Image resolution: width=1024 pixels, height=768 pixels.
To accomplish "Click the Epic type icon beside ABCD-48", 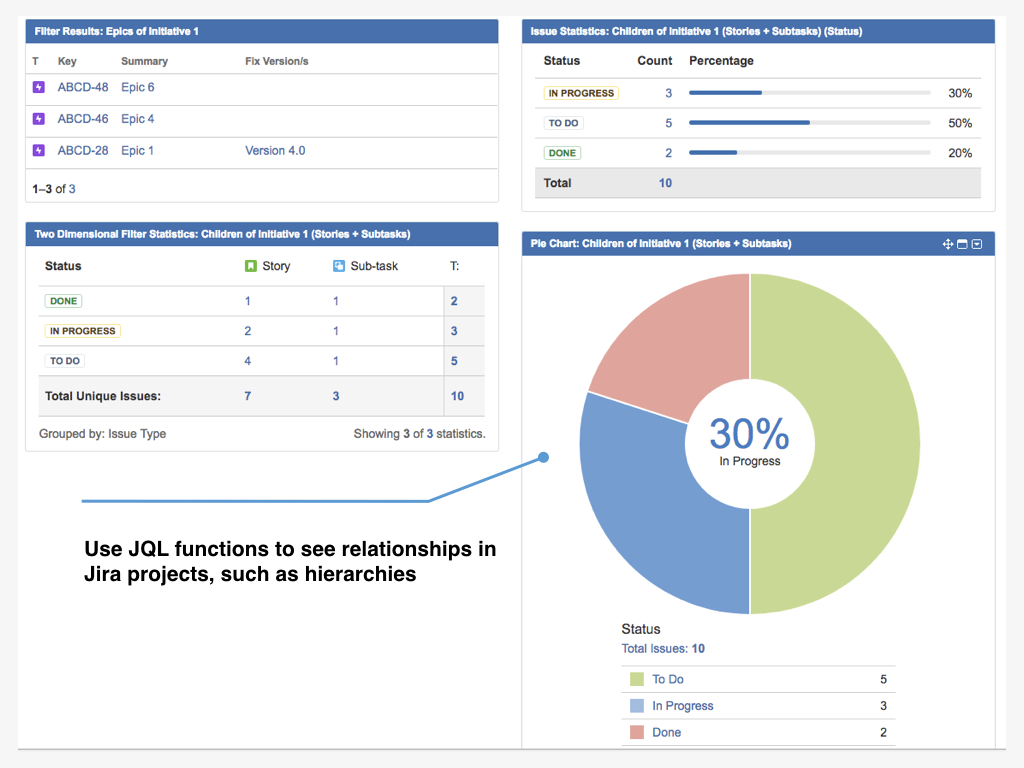I will tap(38, 87).
